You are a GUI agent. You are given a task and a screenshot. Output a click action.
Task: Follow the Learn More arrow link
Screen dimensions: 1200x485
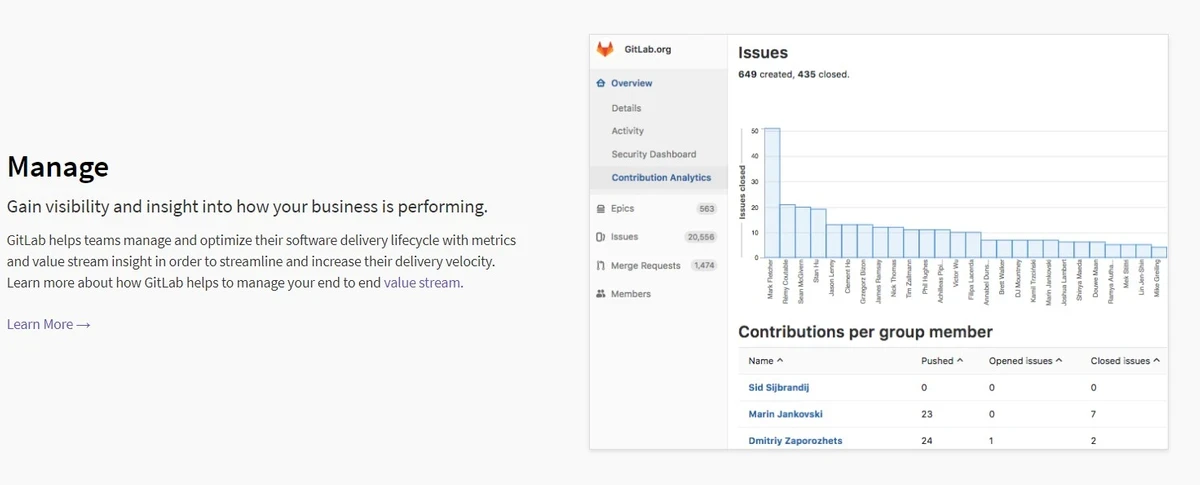[48, 324]
